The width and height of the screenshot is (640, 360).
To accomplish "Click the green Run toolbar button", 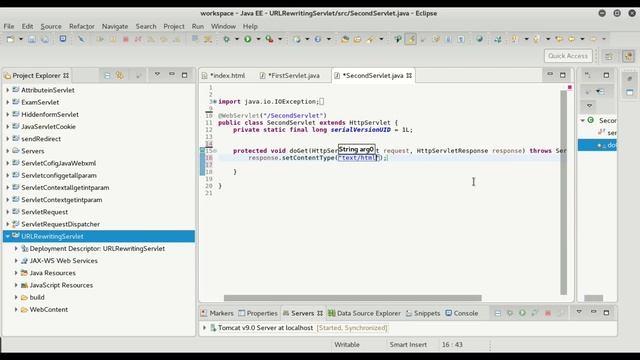I will tap(248, 39).
